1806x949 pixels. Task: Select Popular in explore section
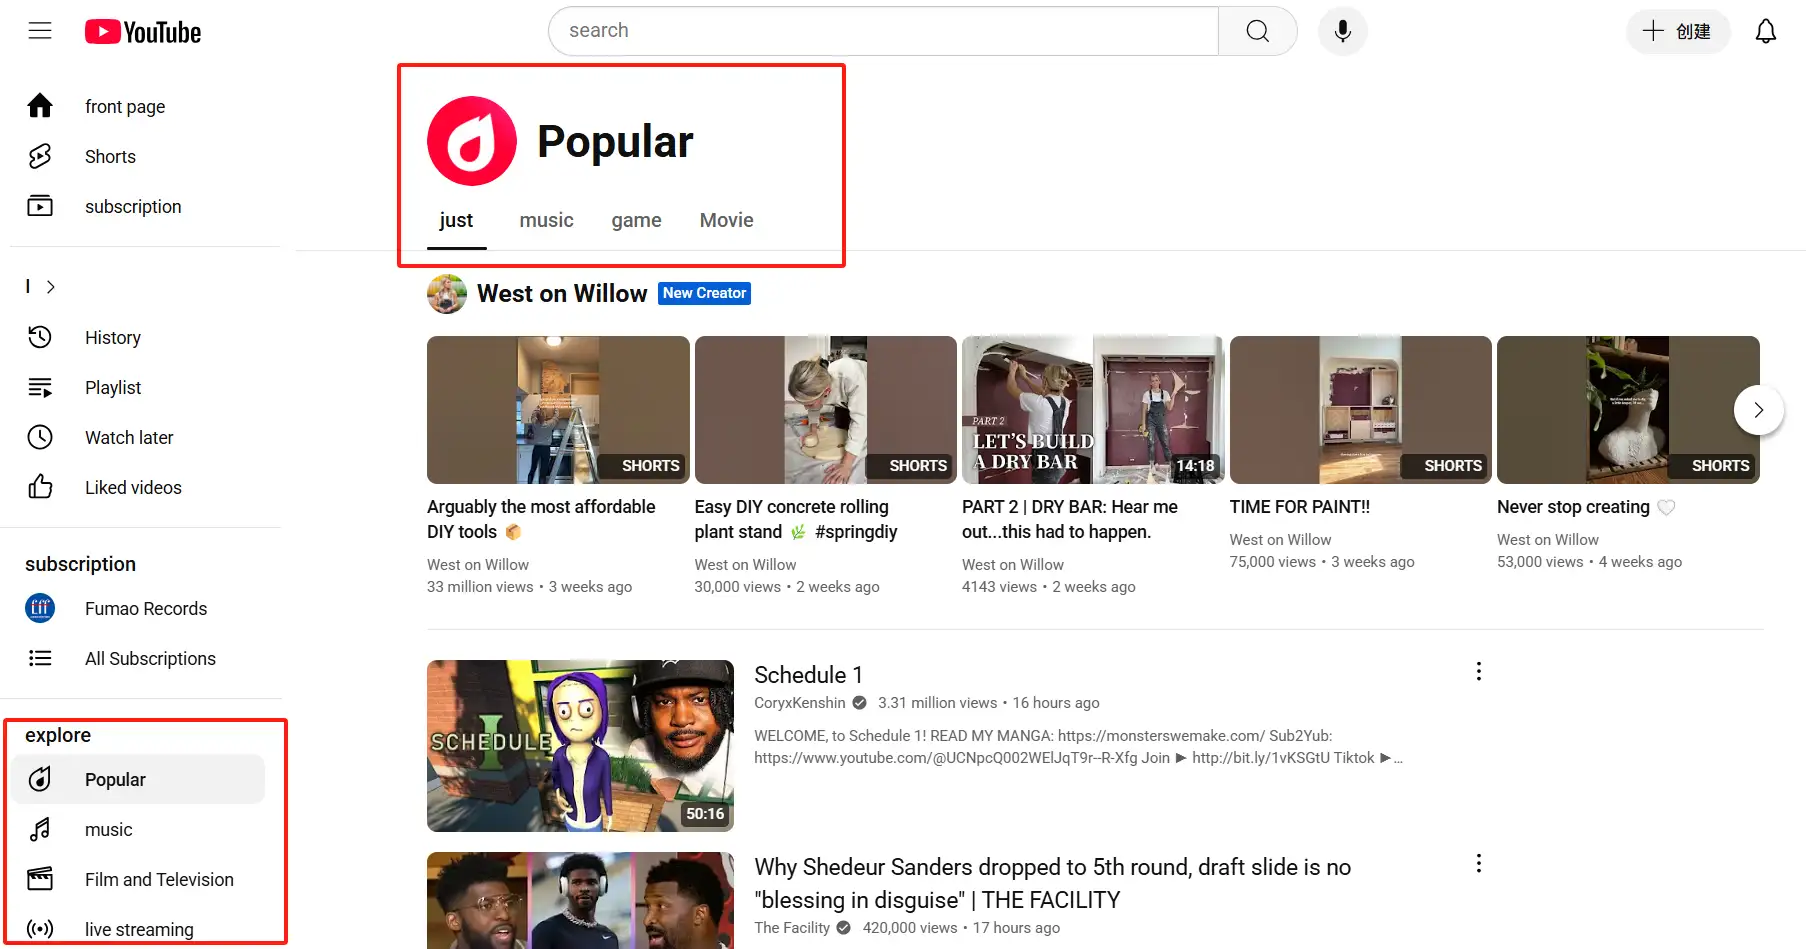click(x=140, y=779)
